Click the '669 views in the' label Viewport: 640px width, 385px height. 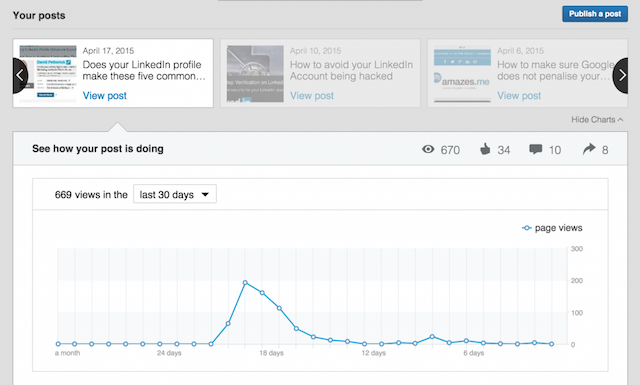(x=91, y=195)
